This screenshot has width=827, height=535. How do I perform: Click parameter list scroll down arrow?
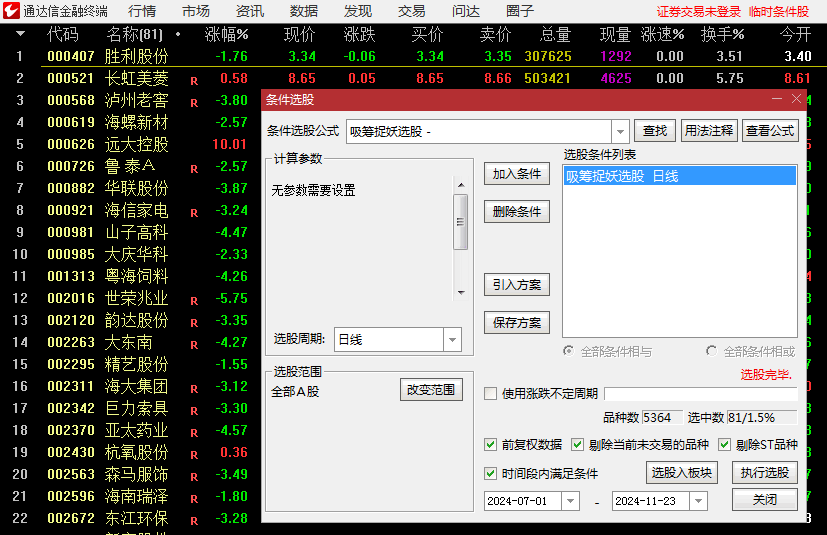click(x=461, y=293)
